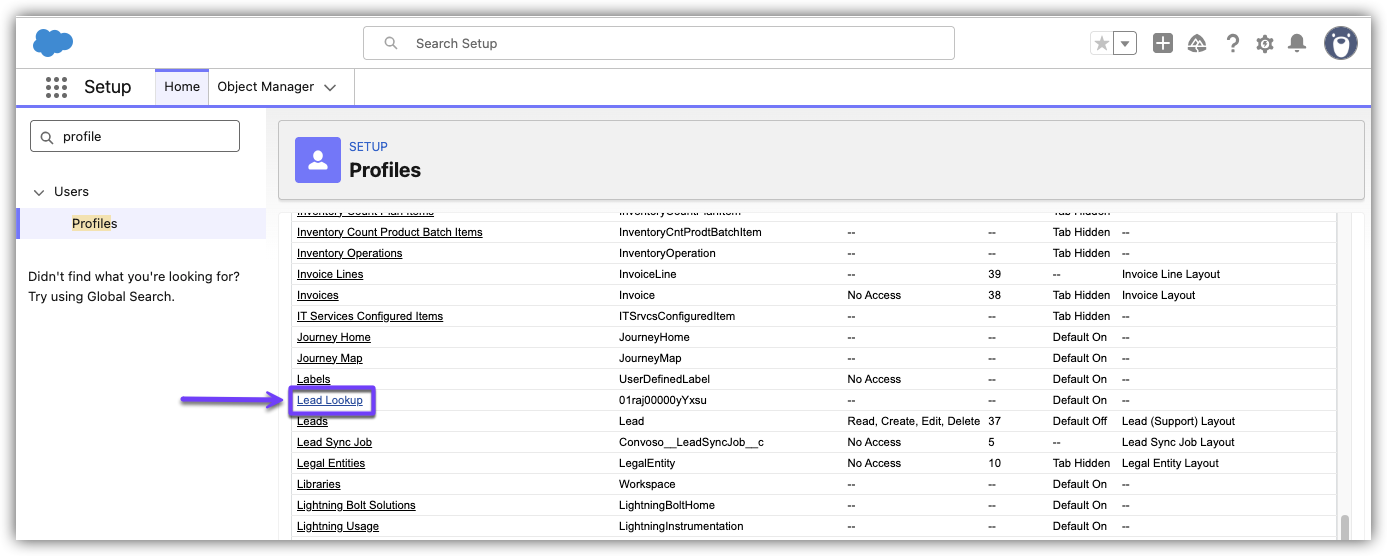Screen dimensions: 1387x556
Task: Open the Invoice Lines link
Action: [330, 274]
